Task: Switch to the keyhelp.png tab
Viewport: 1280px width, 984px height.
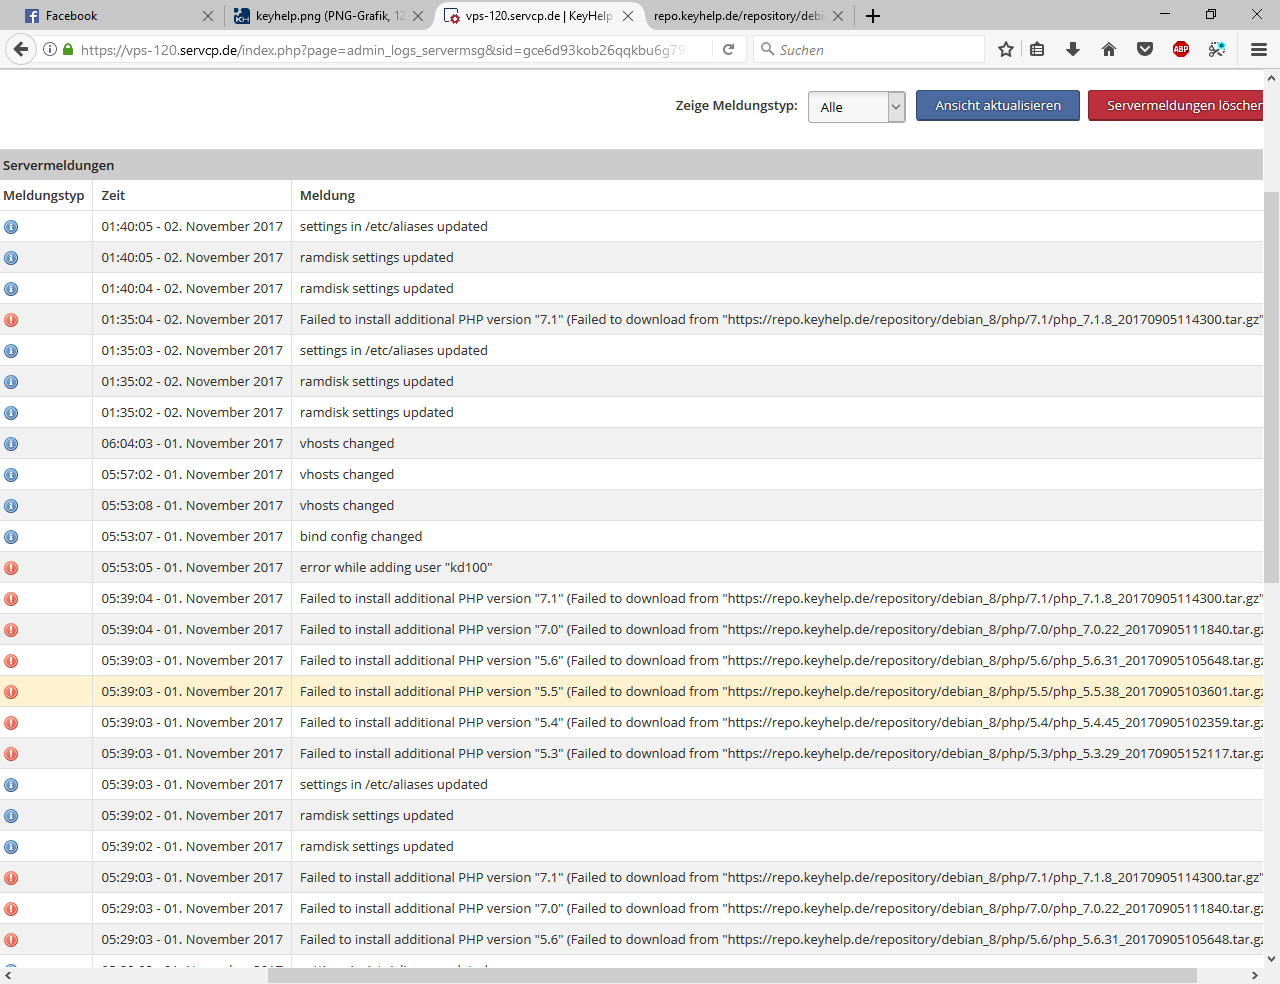Action: 320,16
